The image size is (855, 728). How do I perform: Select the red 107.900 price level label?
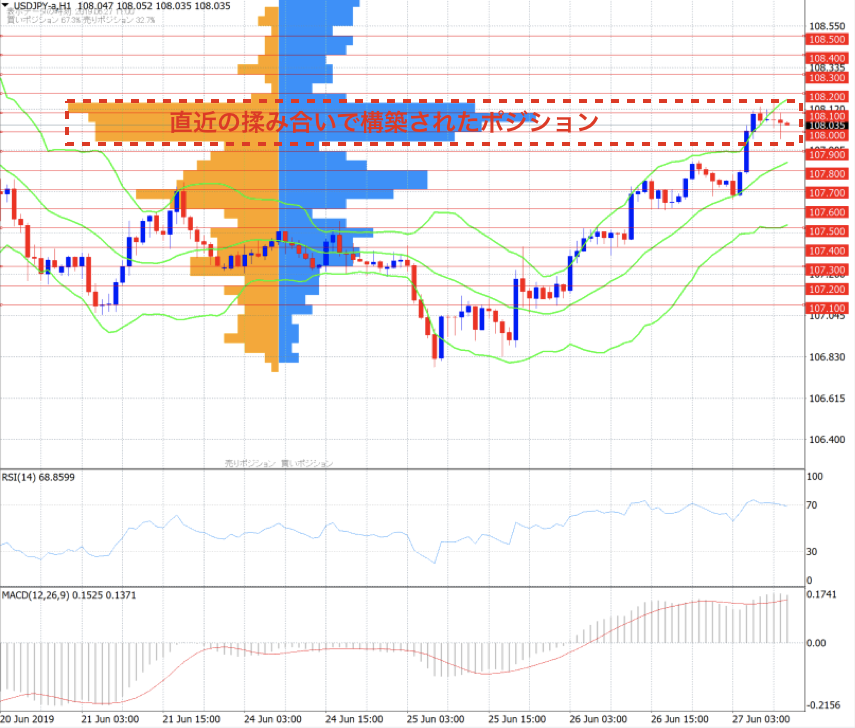coord(827,155)
